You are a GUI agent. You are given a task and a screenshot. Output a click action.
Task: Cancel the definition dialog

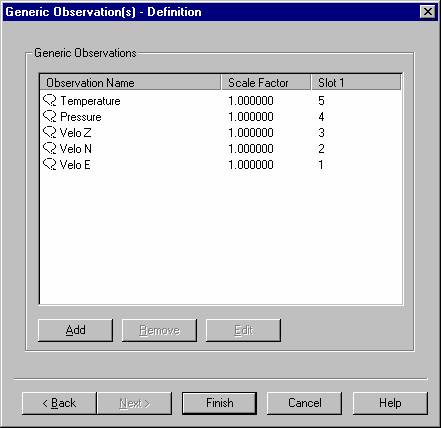tap(305, 403)
